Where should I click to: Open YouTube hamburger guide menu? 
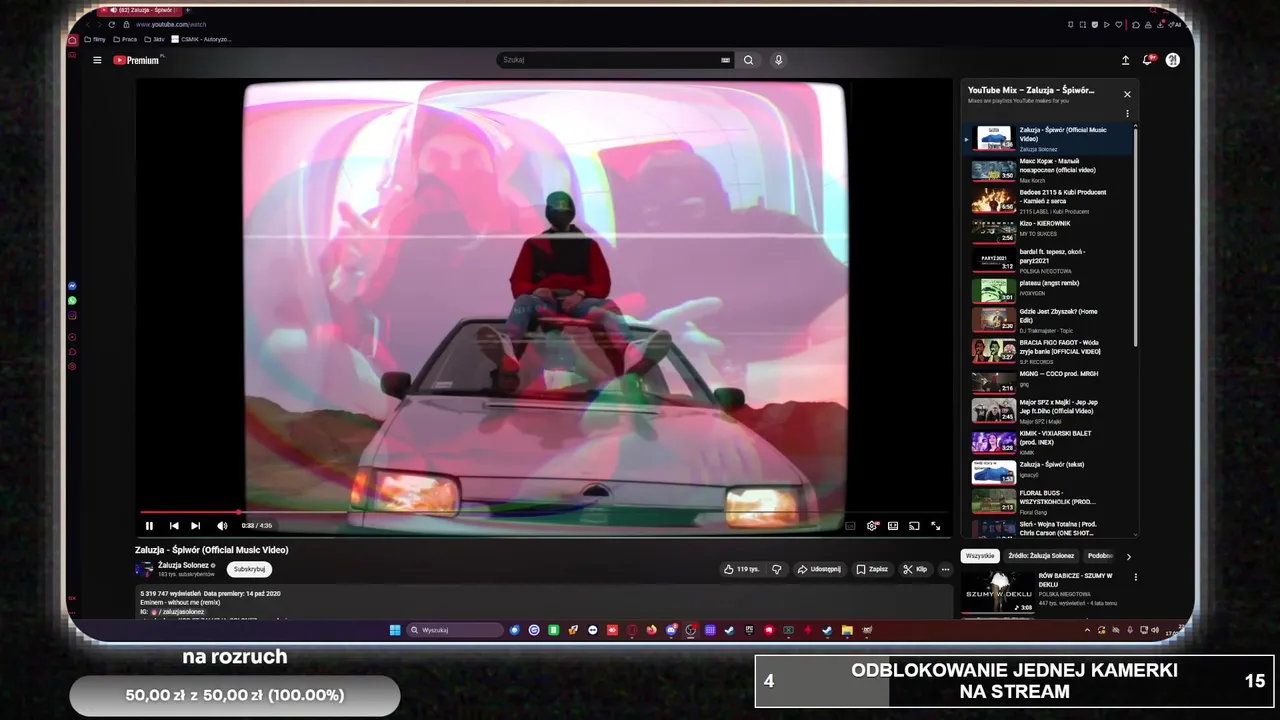pyautogui.click(x=97, y=60)
